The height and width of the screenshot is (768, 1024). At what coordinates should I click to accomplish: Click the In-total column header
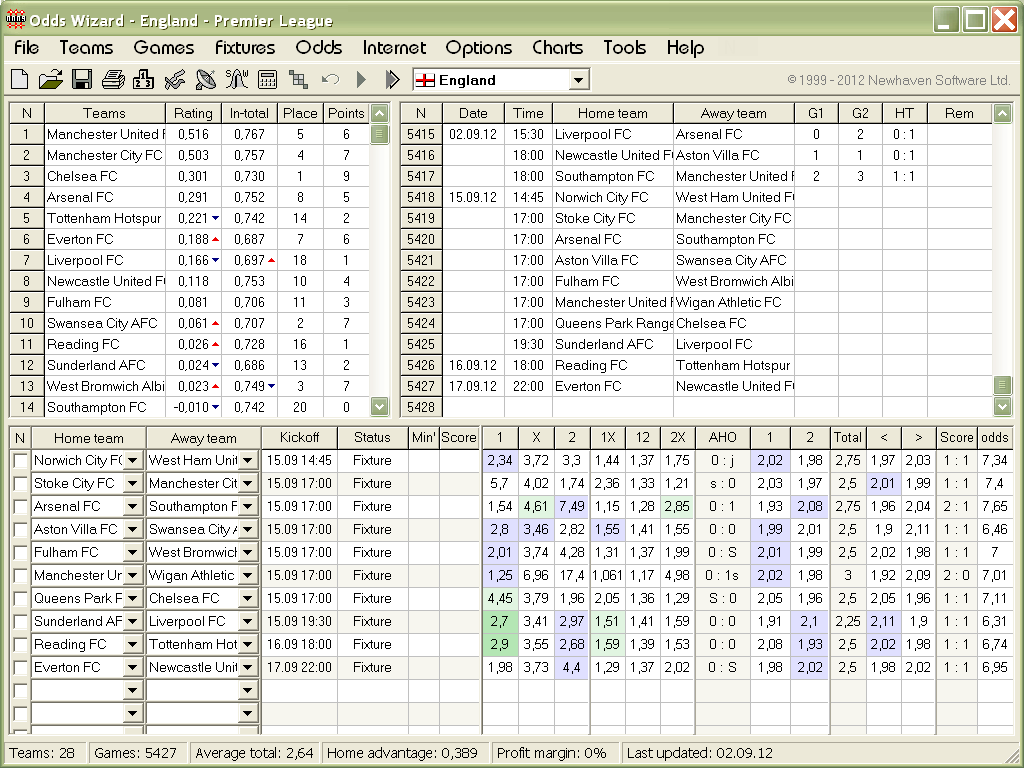coord(249,113)
